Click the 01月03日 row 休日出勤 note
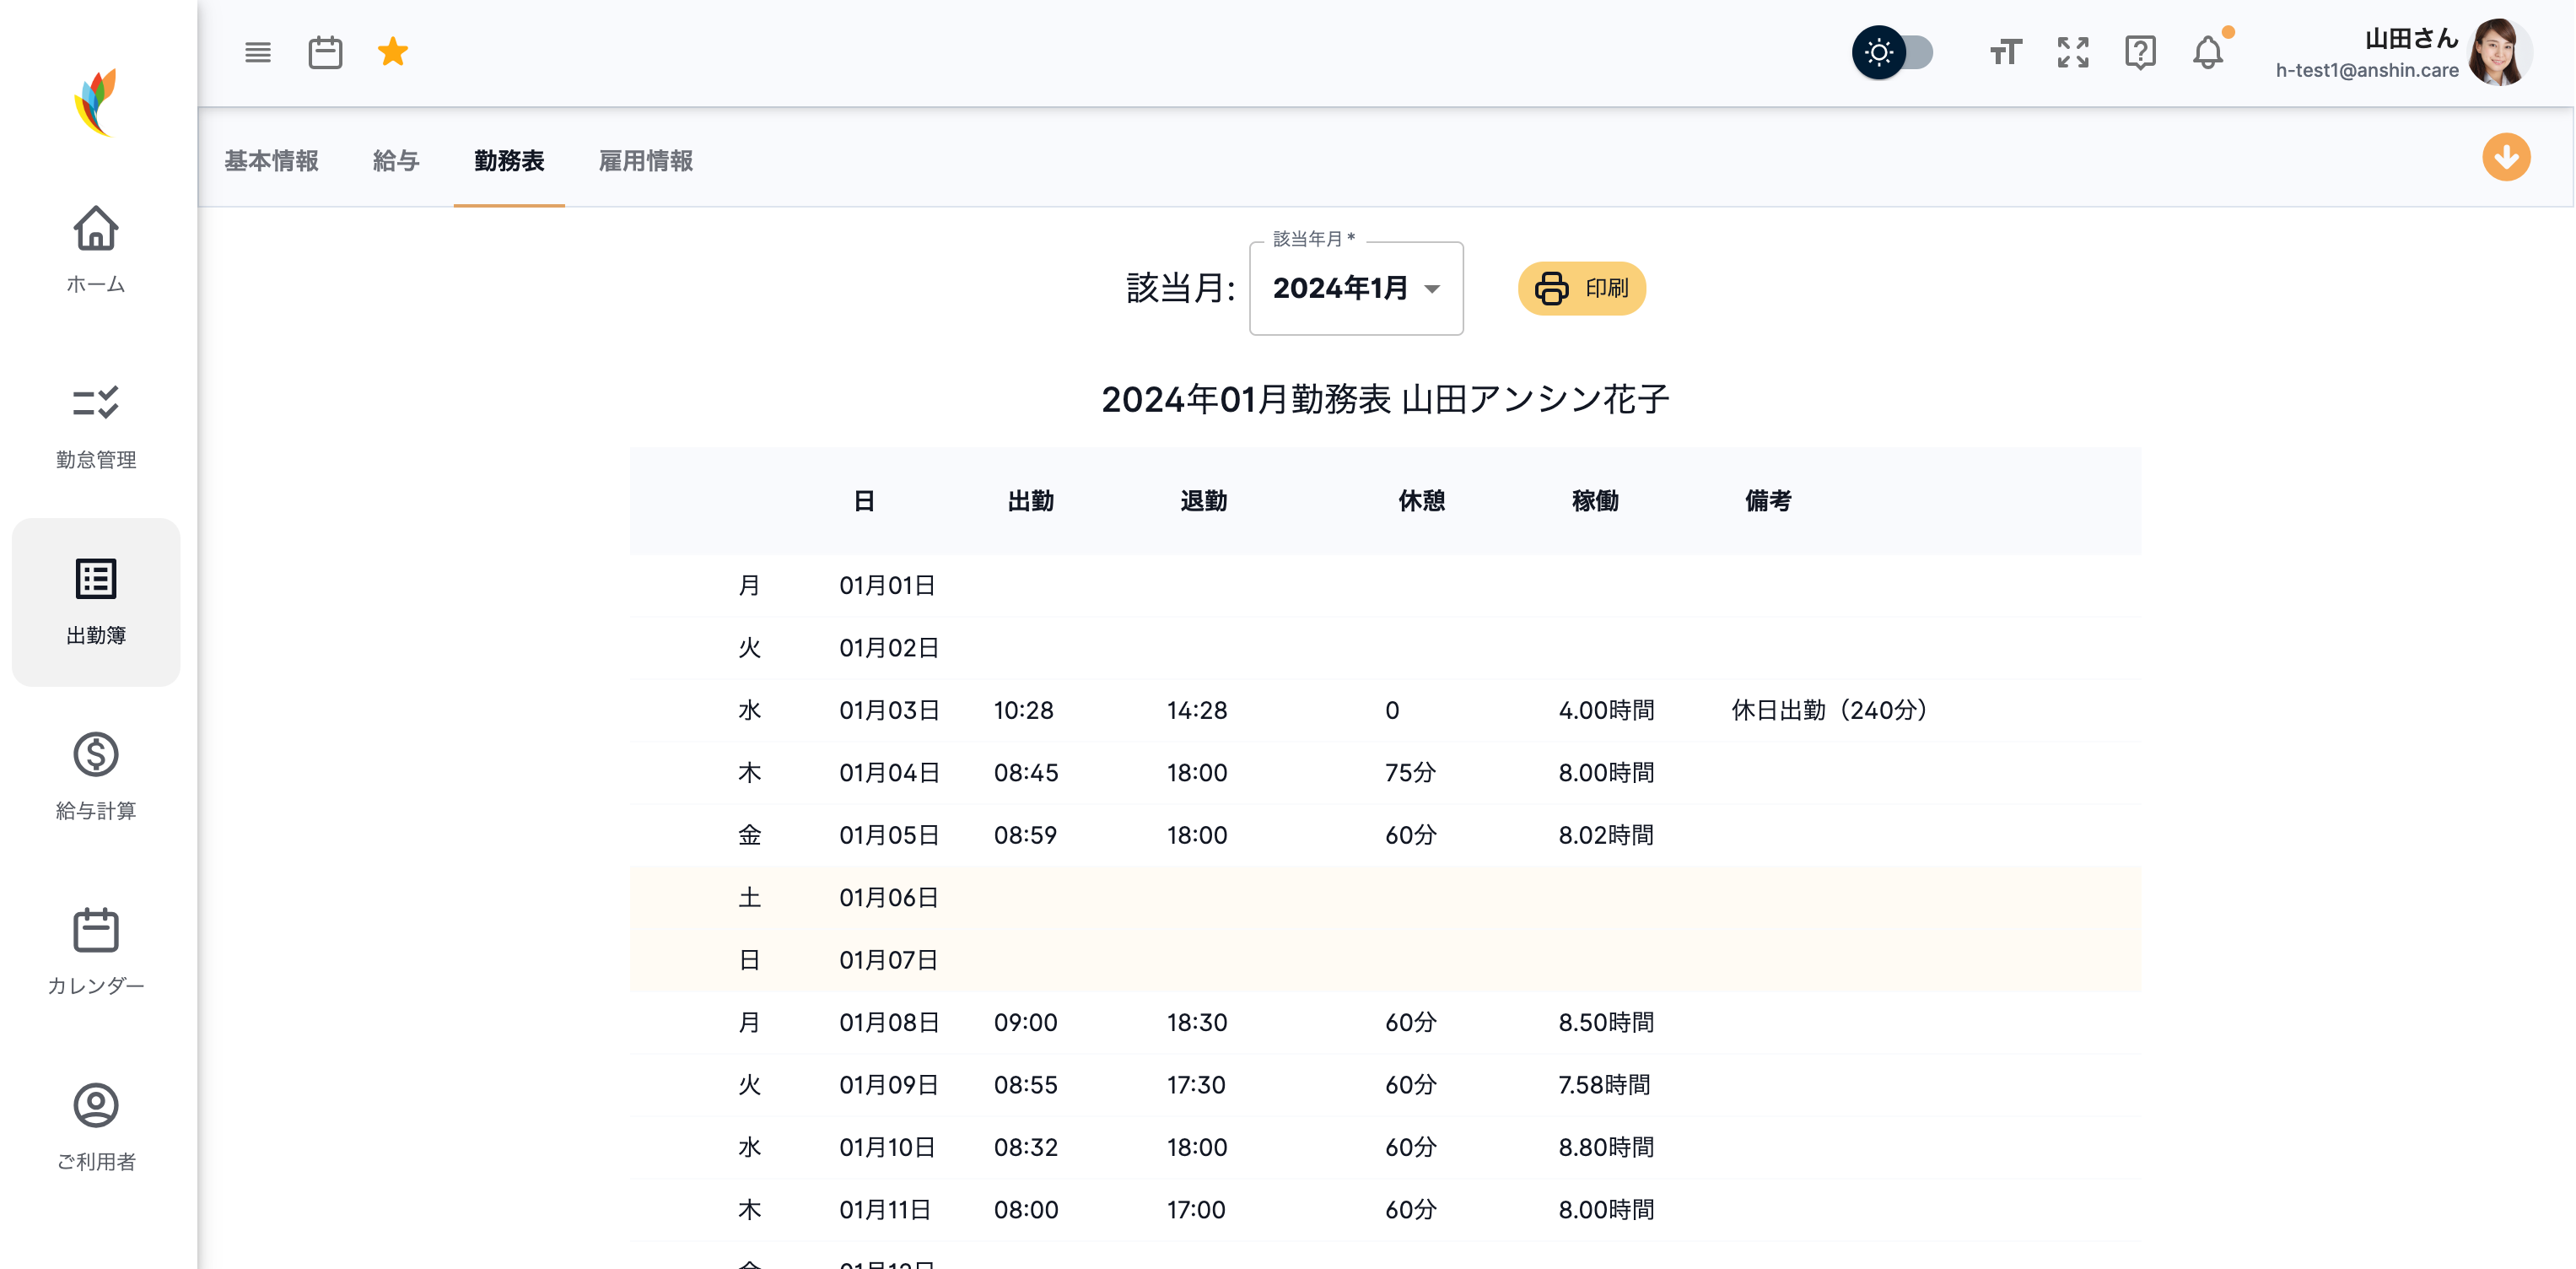This screenshot has height=1269, width=2576. 1830,710
